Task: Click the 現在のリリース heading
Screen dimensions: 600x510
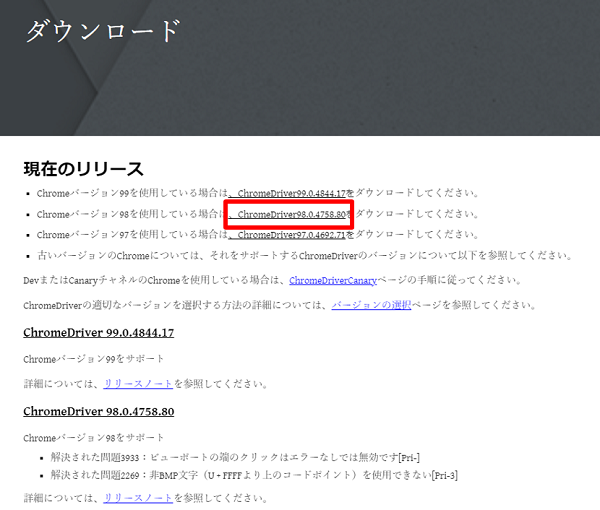Action: coord(83,169)
